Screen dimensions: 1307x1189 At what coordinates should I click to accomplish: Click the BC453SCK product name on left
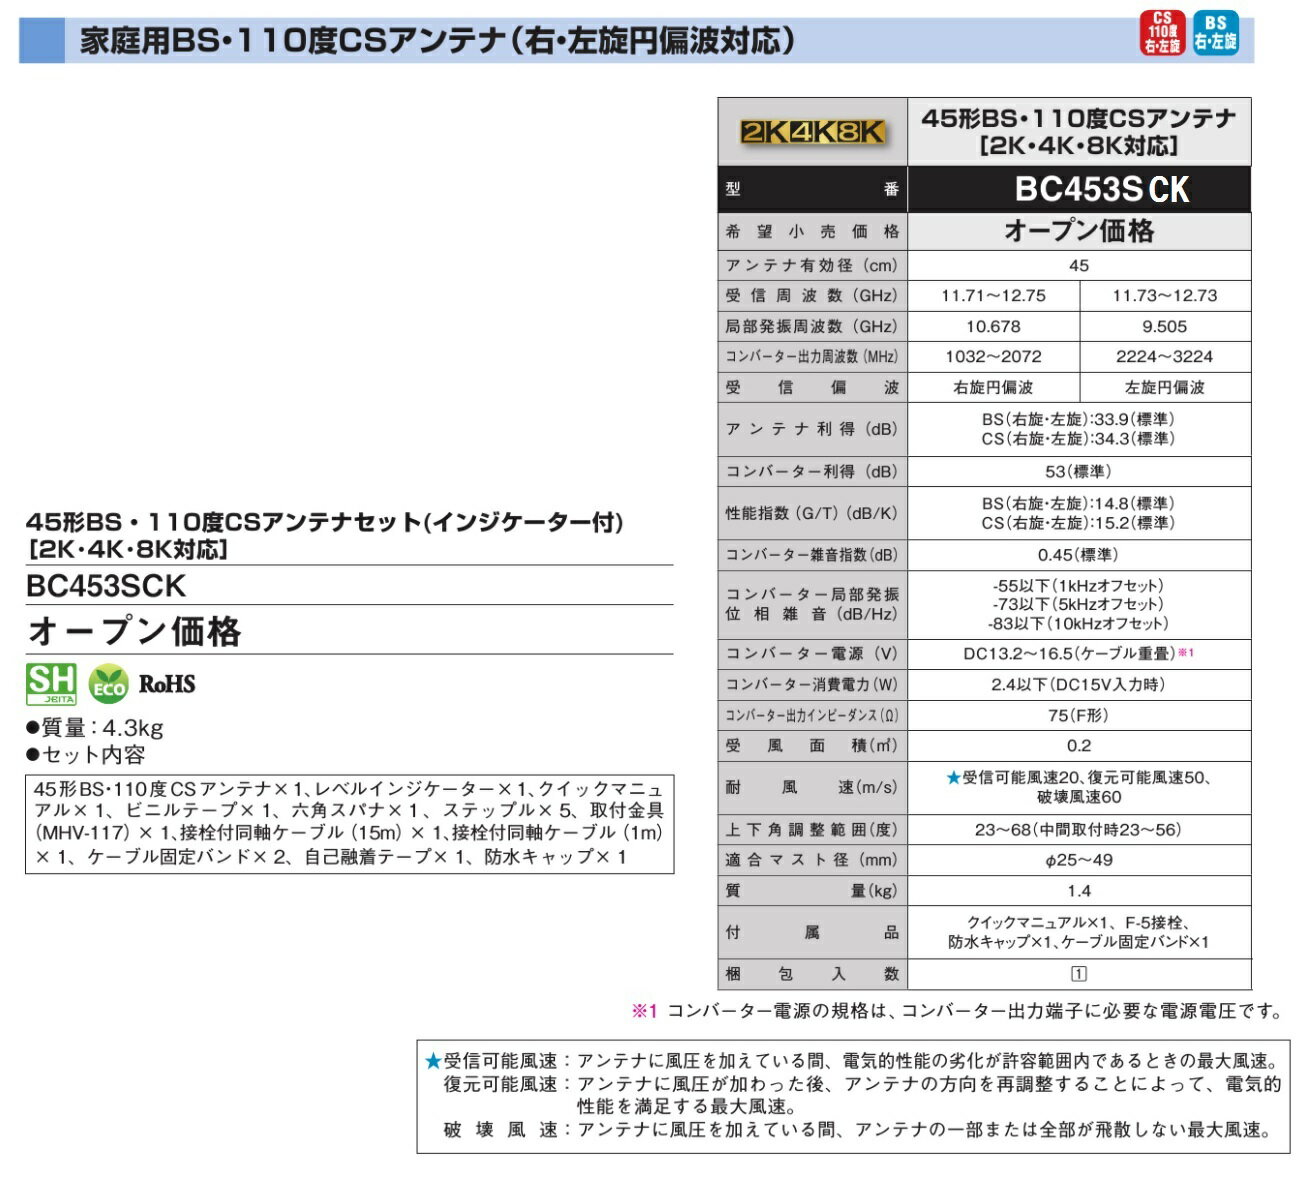[x=106, y=586]
